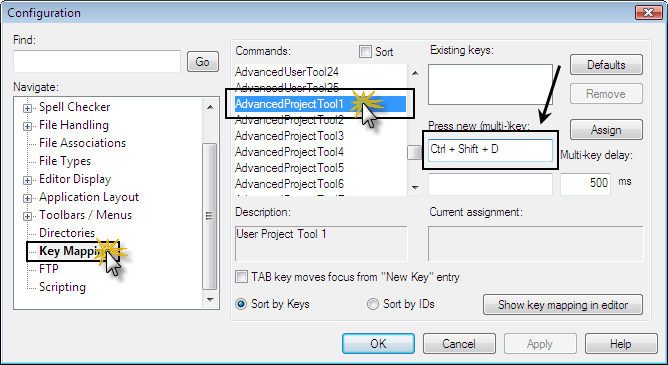Click the Navigate tree scroll-up arrow

click(x=210, y=107)
